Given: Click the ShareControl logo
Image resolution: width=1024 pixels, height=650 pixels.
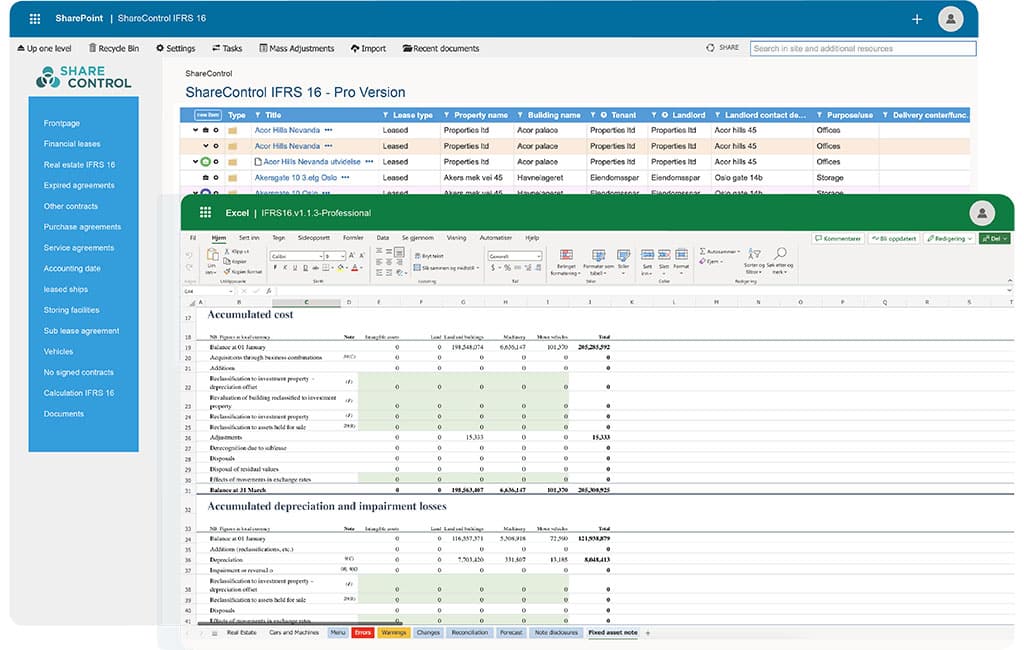Looking at the screenshot, I should coord(84,77).
